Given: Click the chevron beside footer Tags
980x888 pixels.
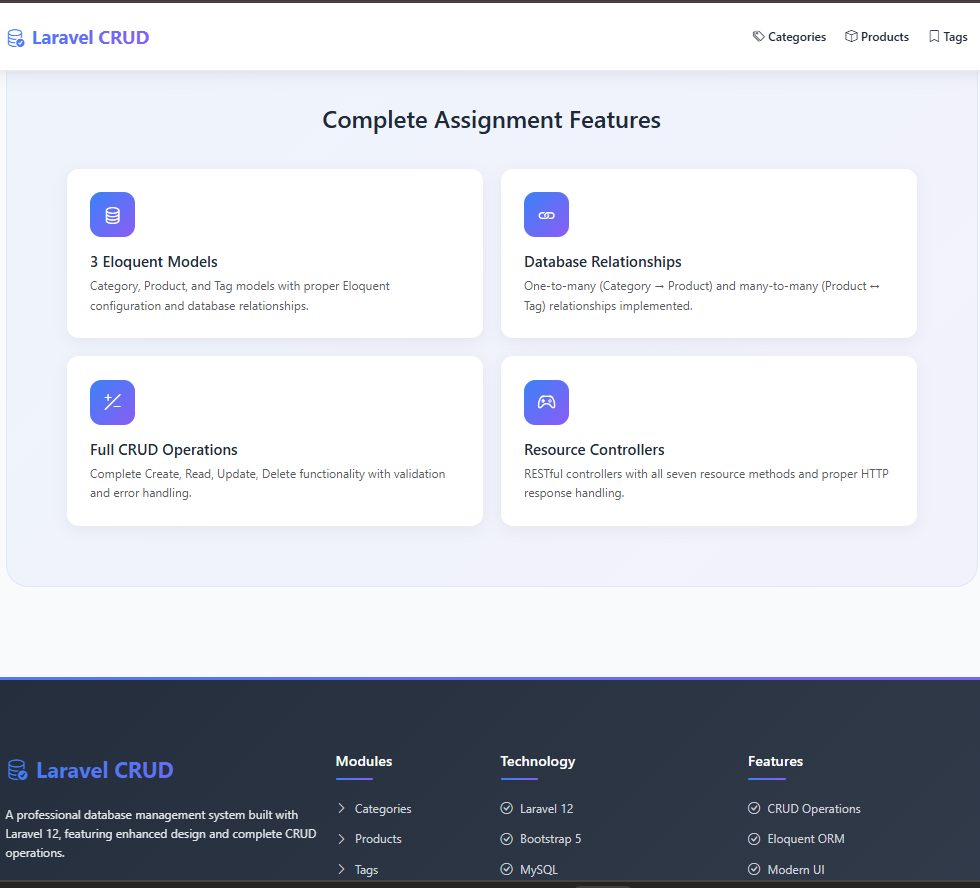Looking at the screenshot, I should coord(341,869).
